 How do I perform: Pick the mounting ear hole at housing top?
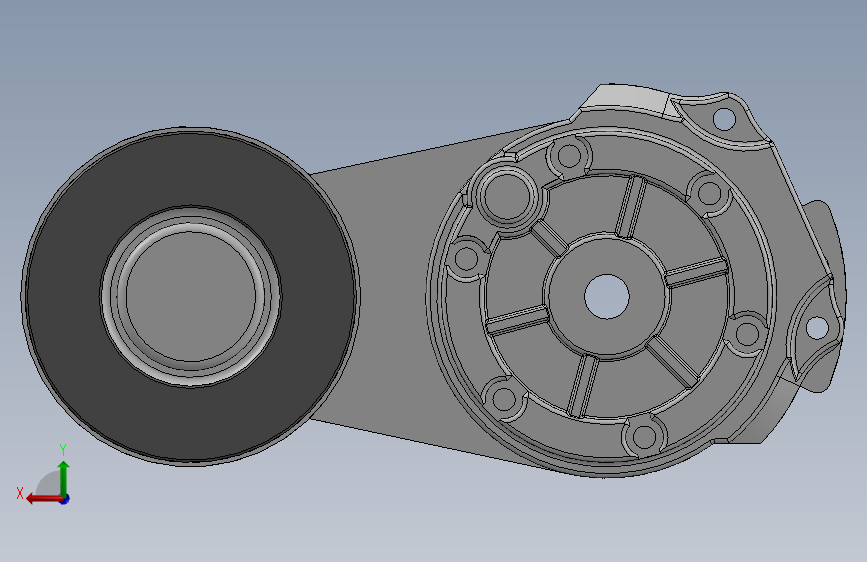click(x=724, y=118)
